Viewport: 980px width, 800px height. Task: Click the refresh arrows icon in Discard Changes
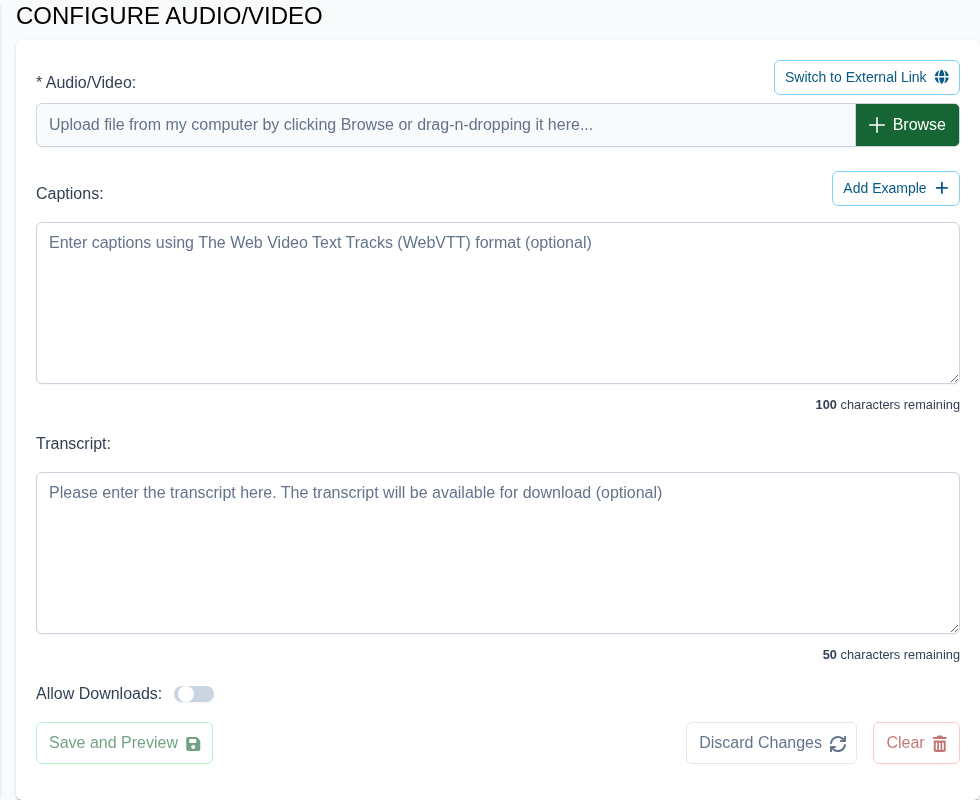click(x=838, y=744)
